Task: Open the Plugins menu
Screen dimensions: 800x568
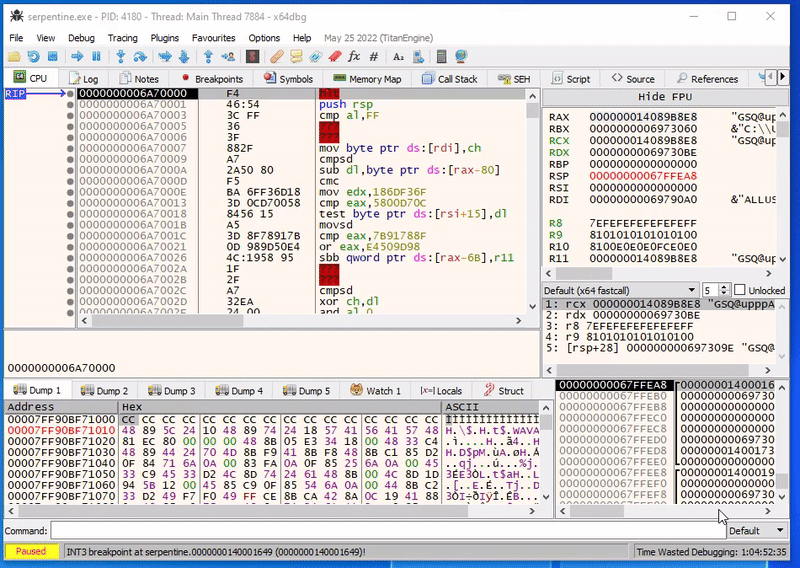Action: pos(164,38)
